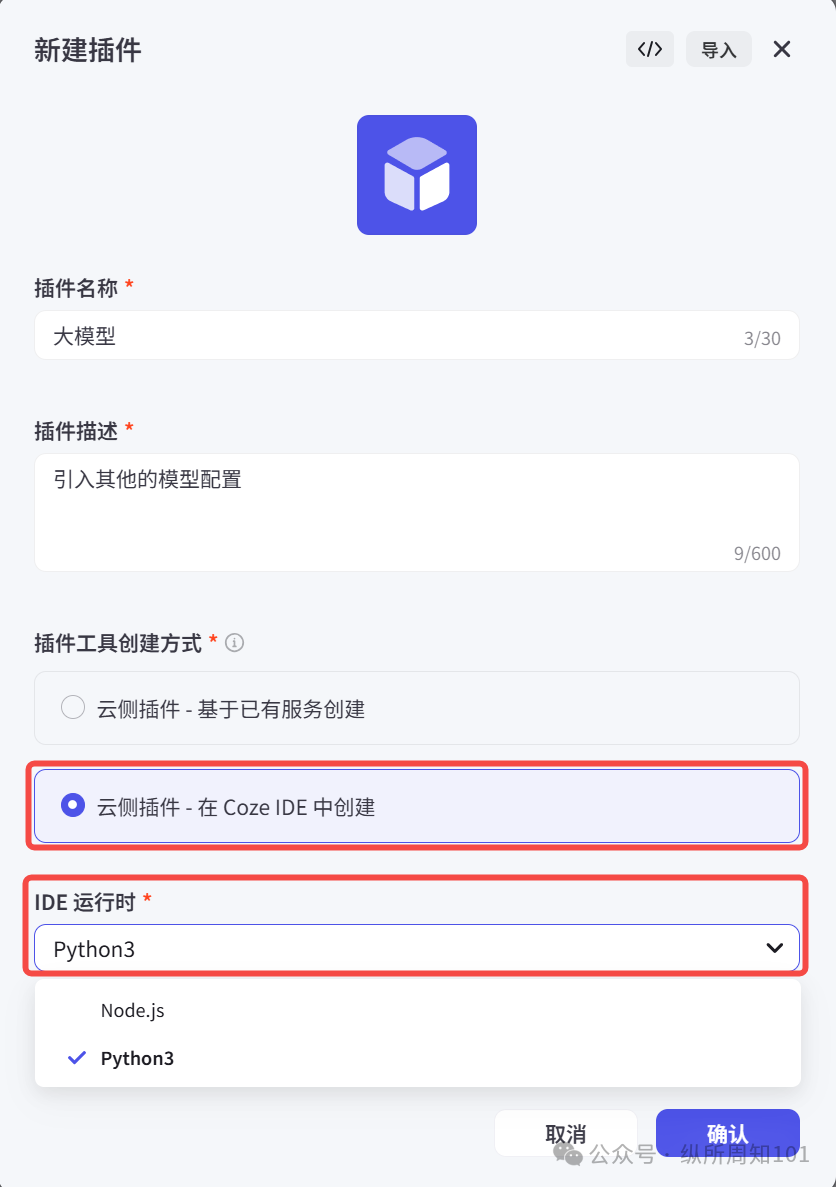Screen dimensions: 836x1187
Task: Click the 9/600 character counter
Action: (x=754, y=553)
